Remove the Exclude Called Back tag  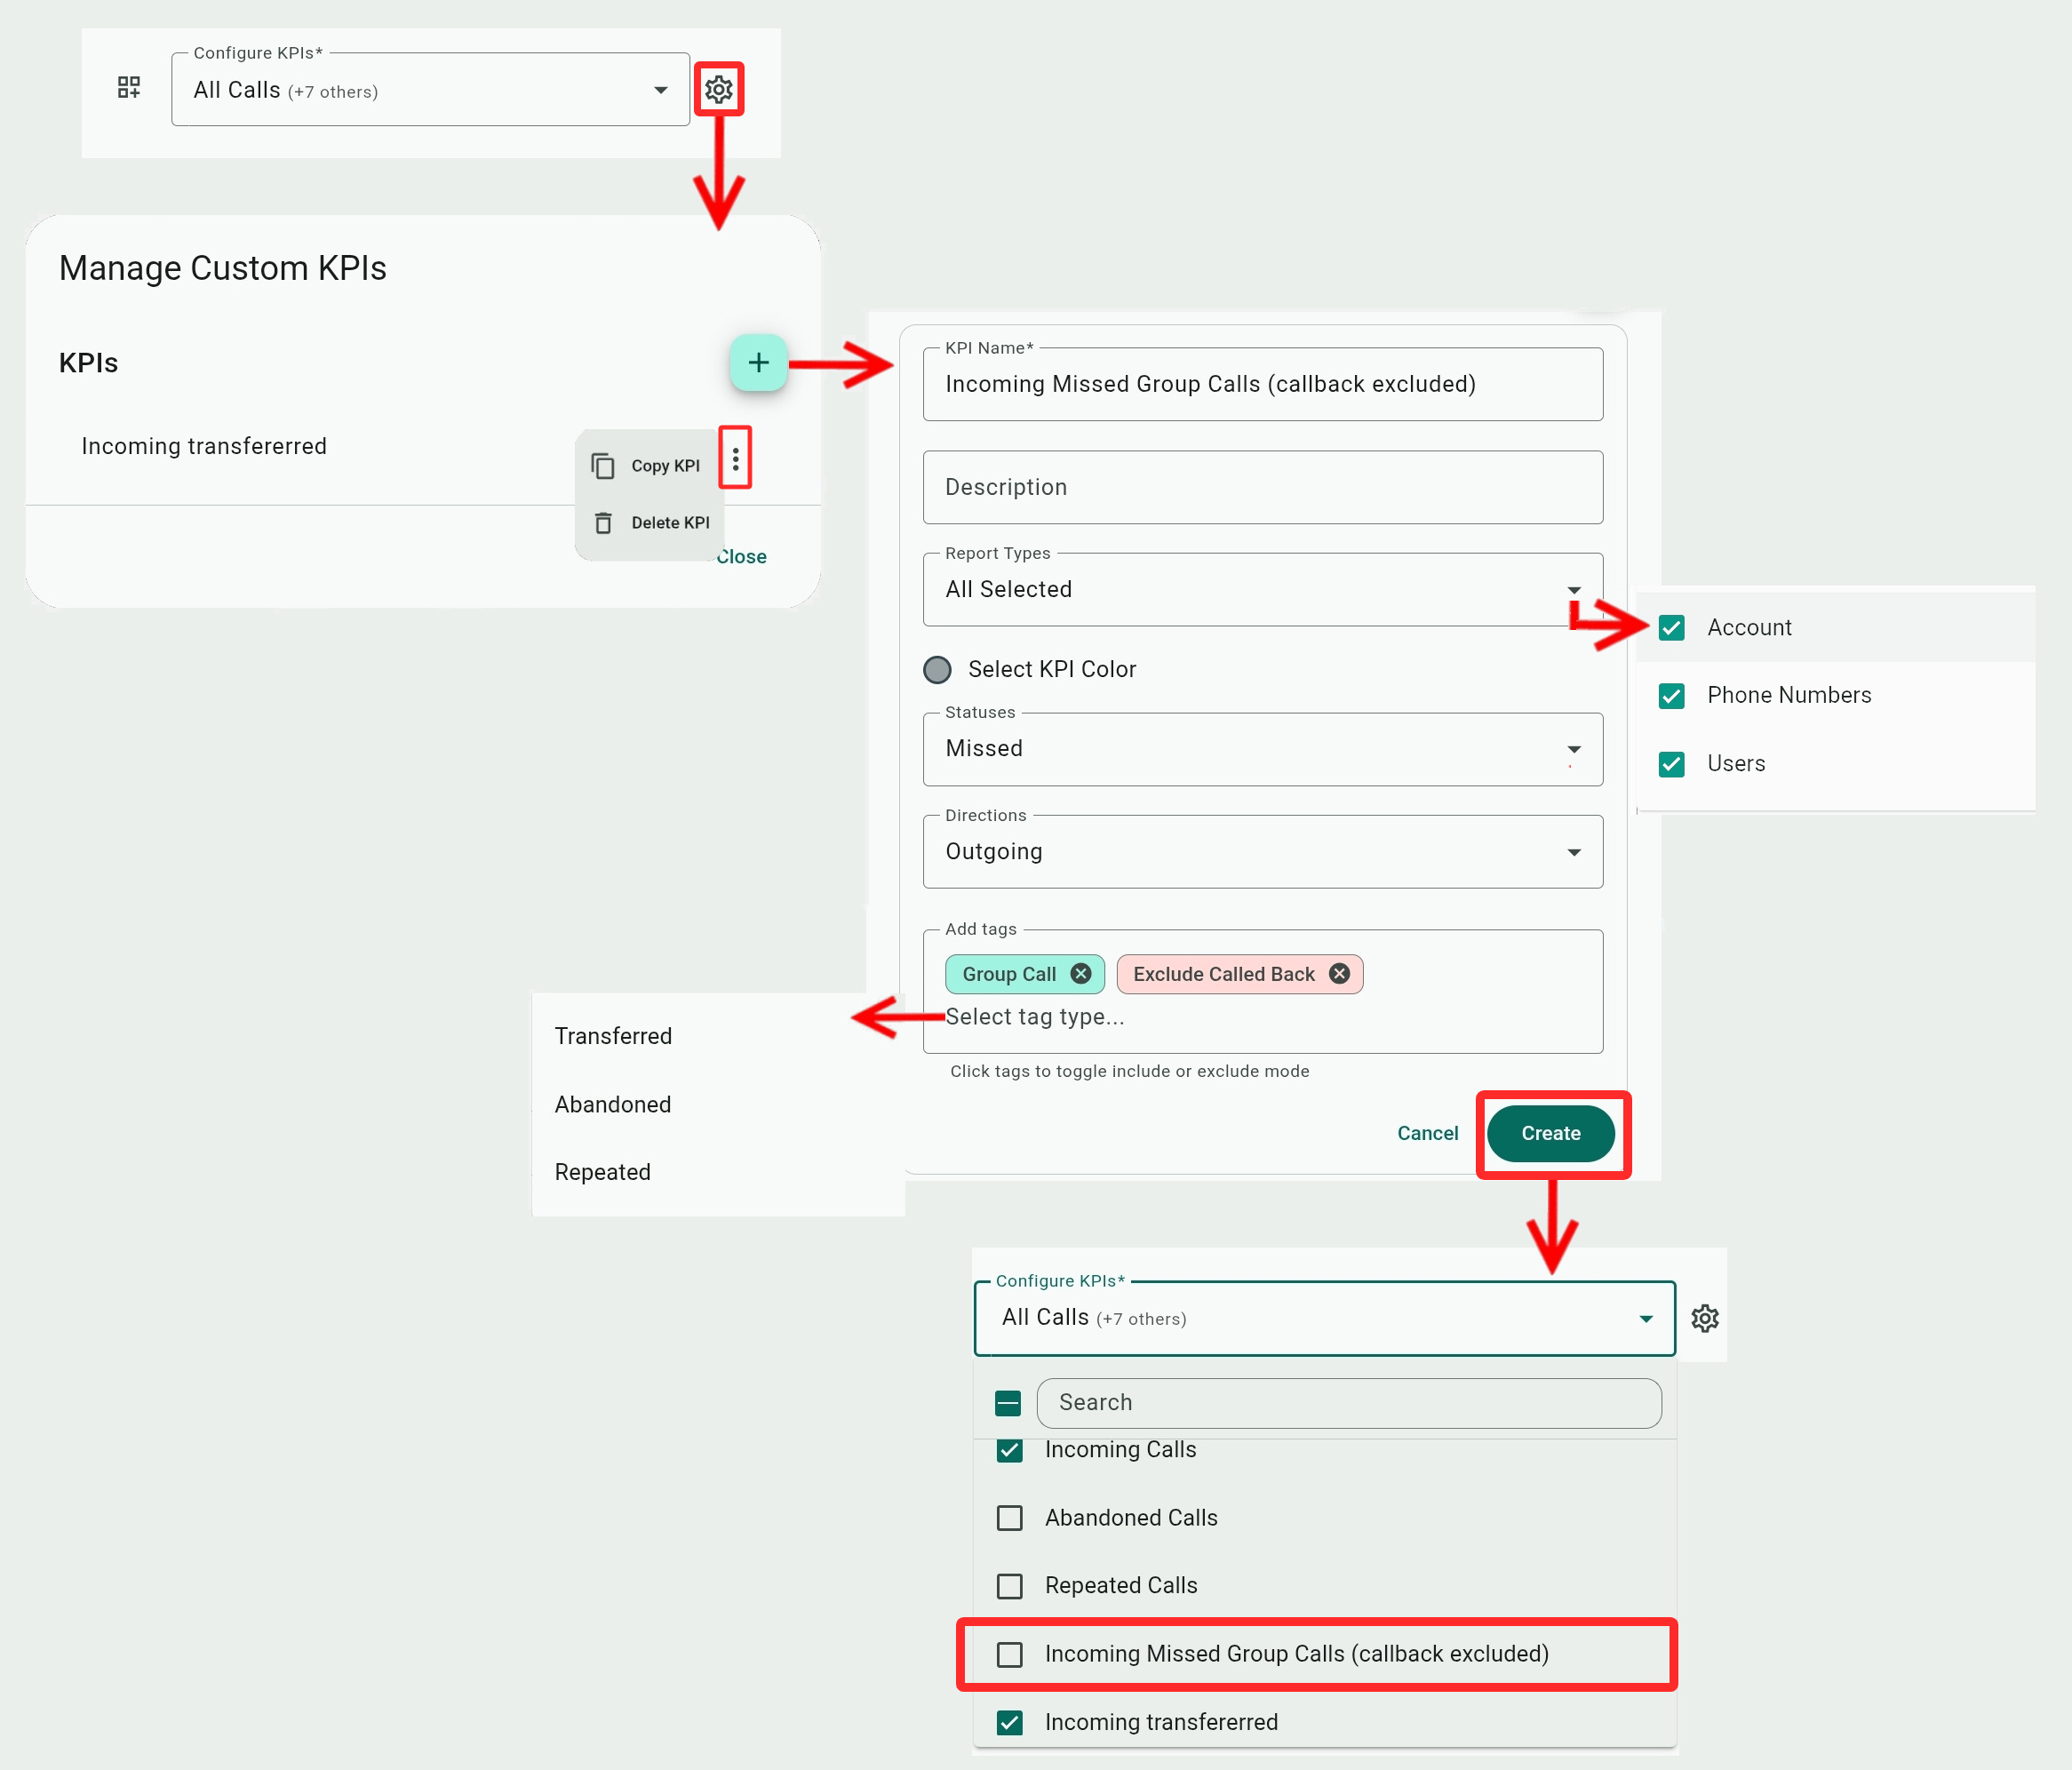(x=1339, y=974)
